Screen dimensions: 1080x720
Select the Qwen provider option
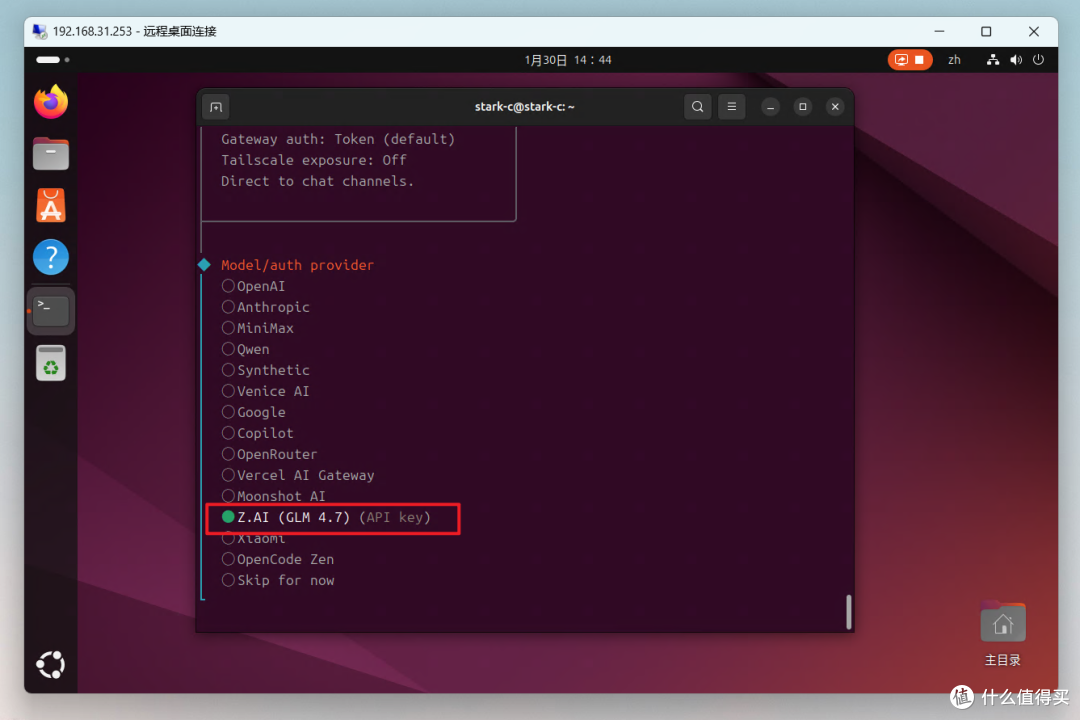click(245, 349)
